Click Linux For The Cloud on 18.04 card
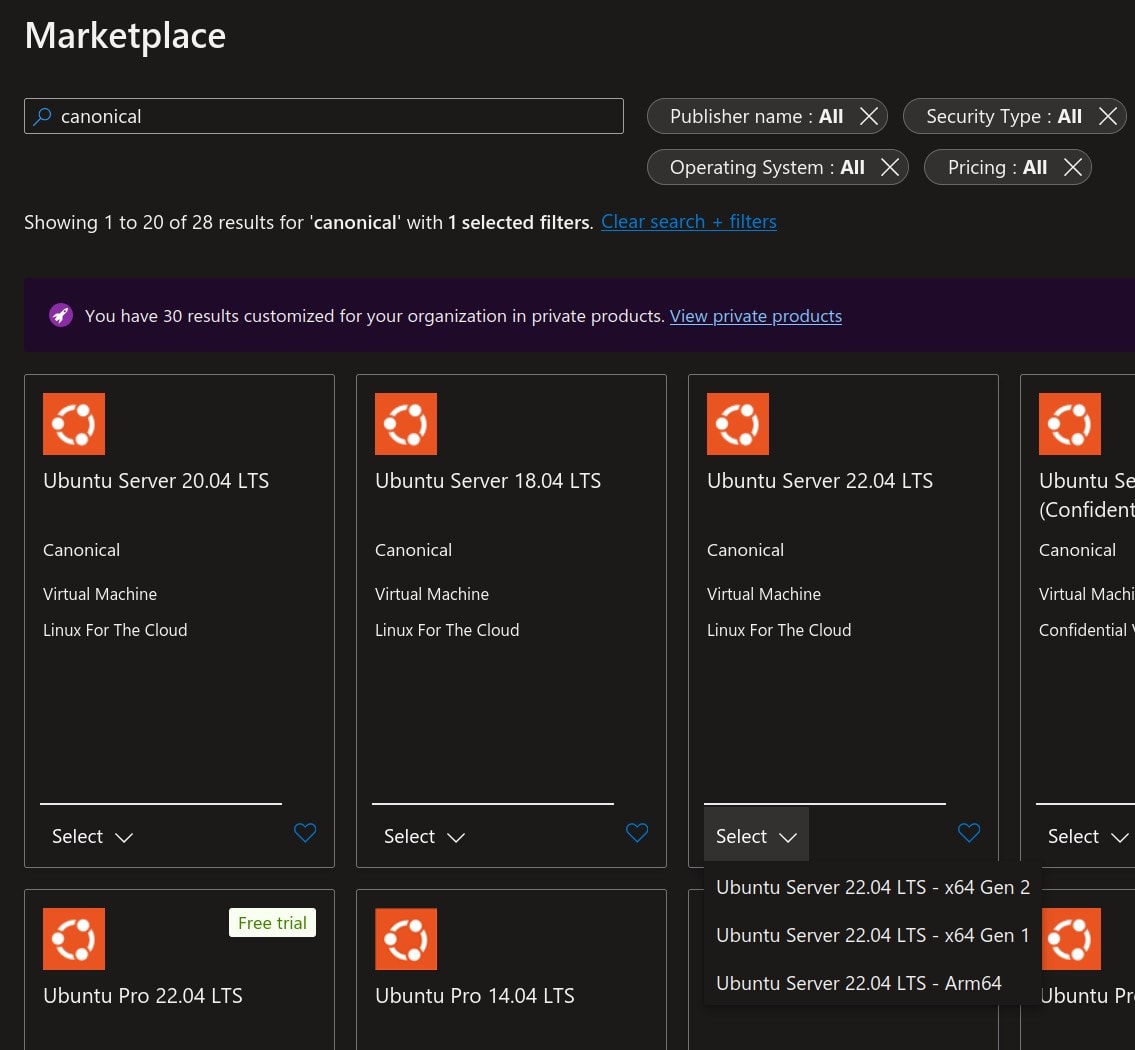Image resolution: width=1135 pixels, height=1050 pixels. point(447,630)
